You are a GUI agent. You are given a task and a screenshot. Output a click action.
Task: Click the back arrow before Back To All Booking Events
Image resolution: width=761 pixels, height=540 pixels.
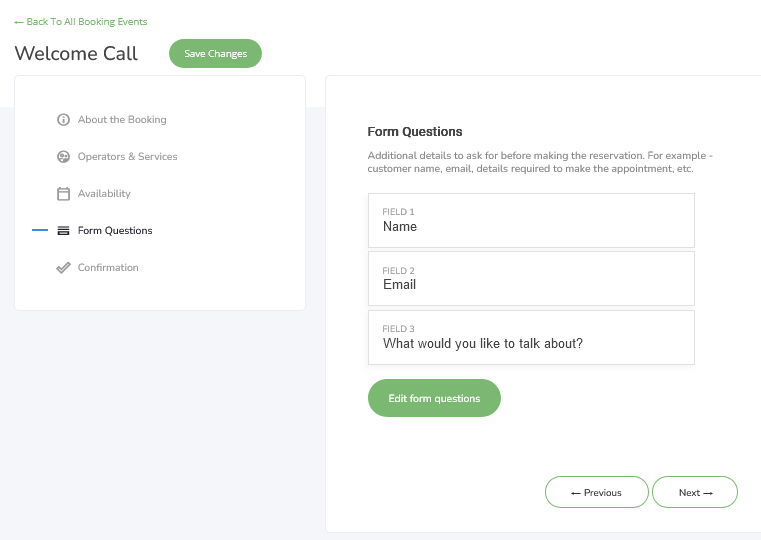(19, 22)
